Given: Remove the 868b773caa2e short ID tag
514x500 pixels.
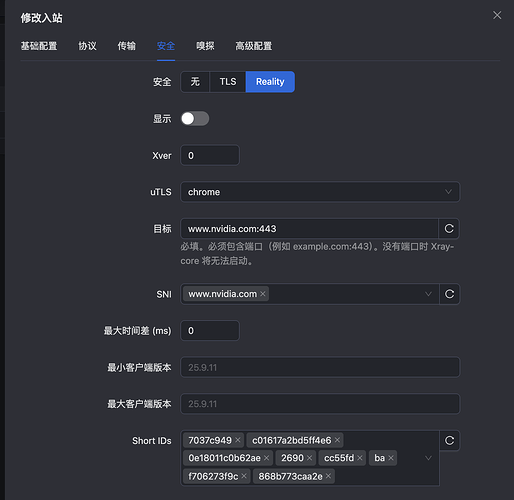Looking at the screenshot, I should (328, 476).
